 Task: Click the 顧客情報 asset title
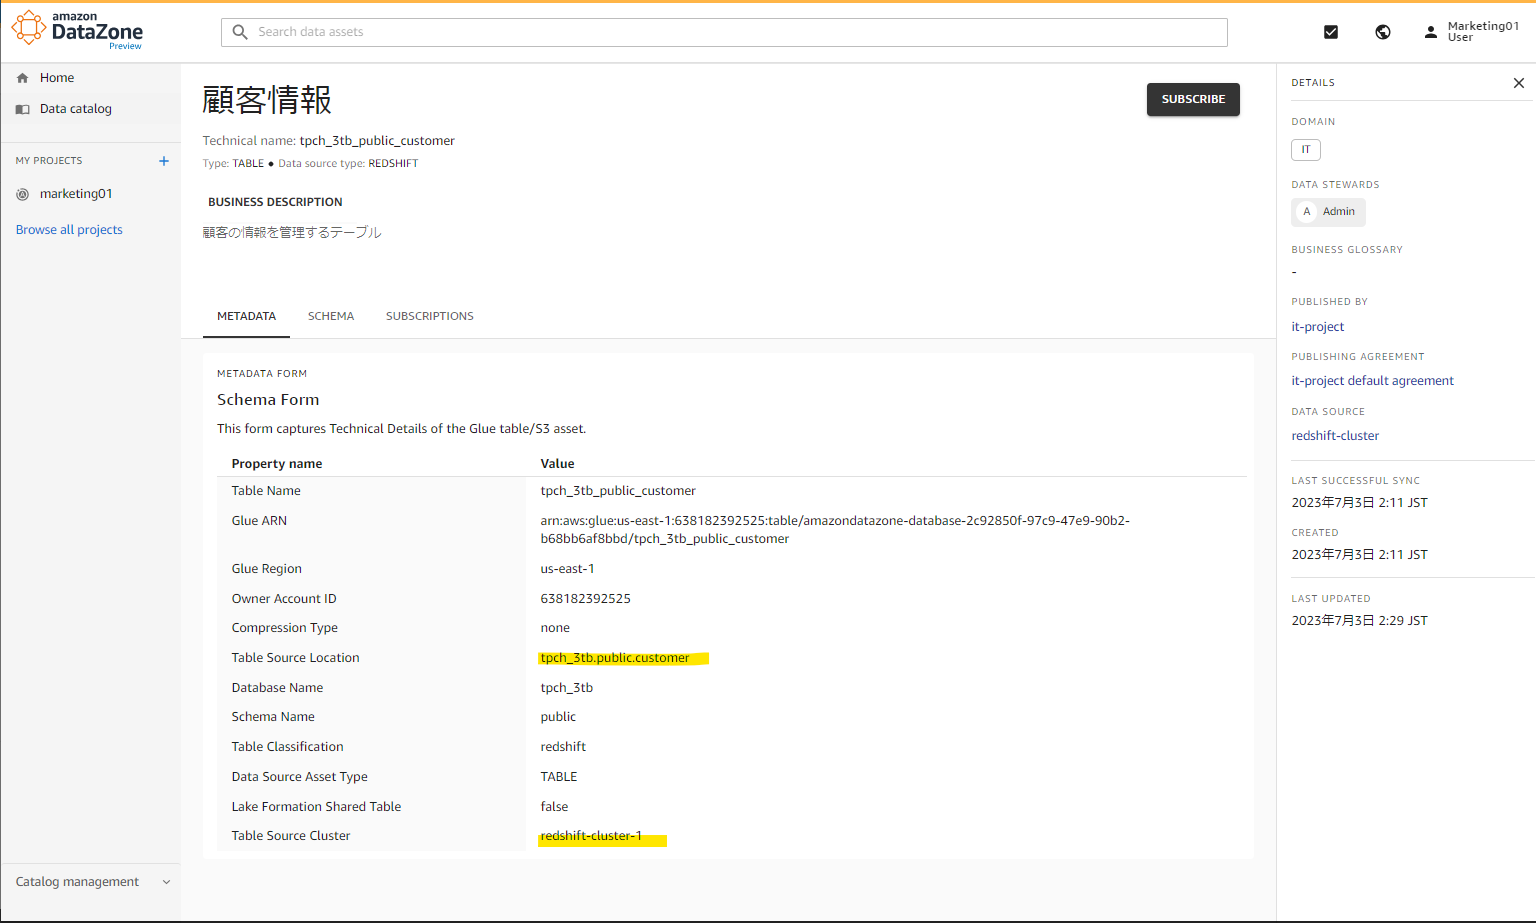(x=267, y=100)
